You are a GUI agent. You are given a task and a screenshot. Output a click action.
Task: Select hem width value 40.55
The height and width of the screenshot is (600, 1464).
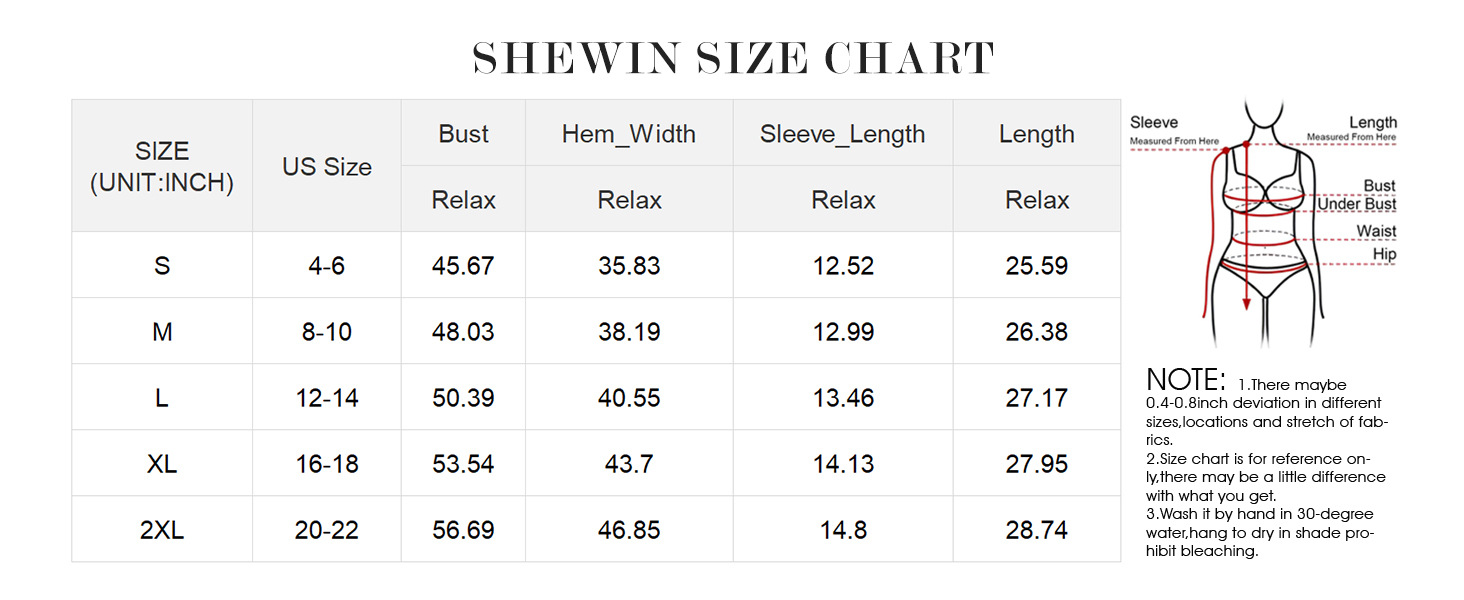point(629,398)
